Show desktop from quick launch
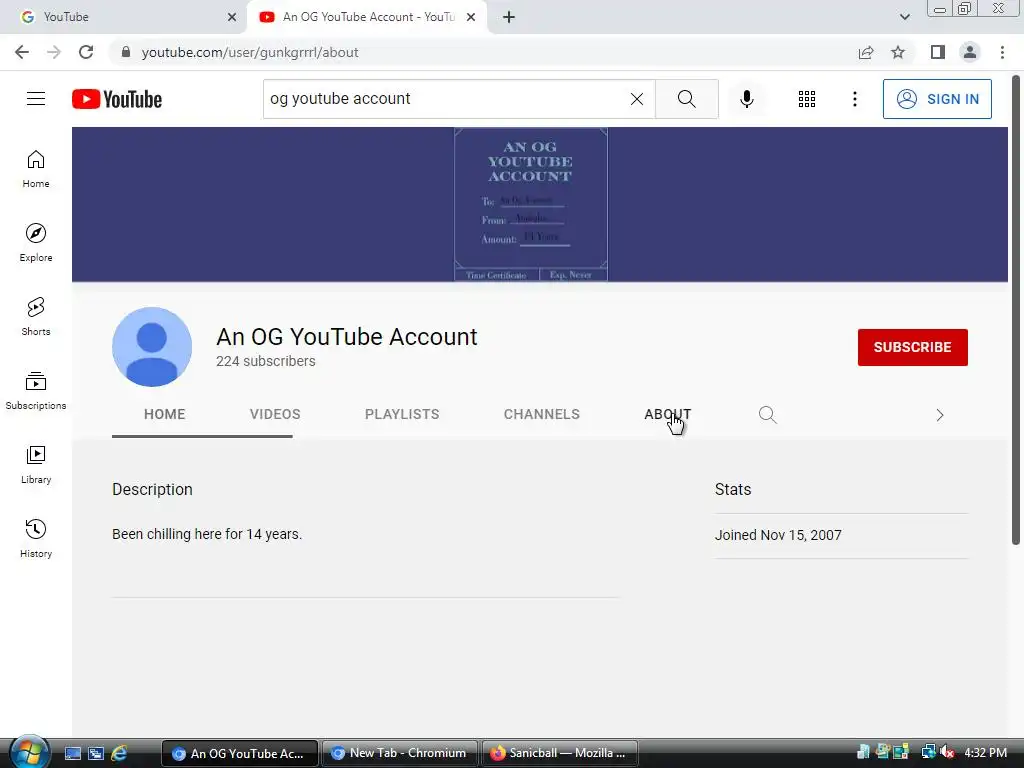Viewport: 1024px width, 768px height. pos(72,753)
